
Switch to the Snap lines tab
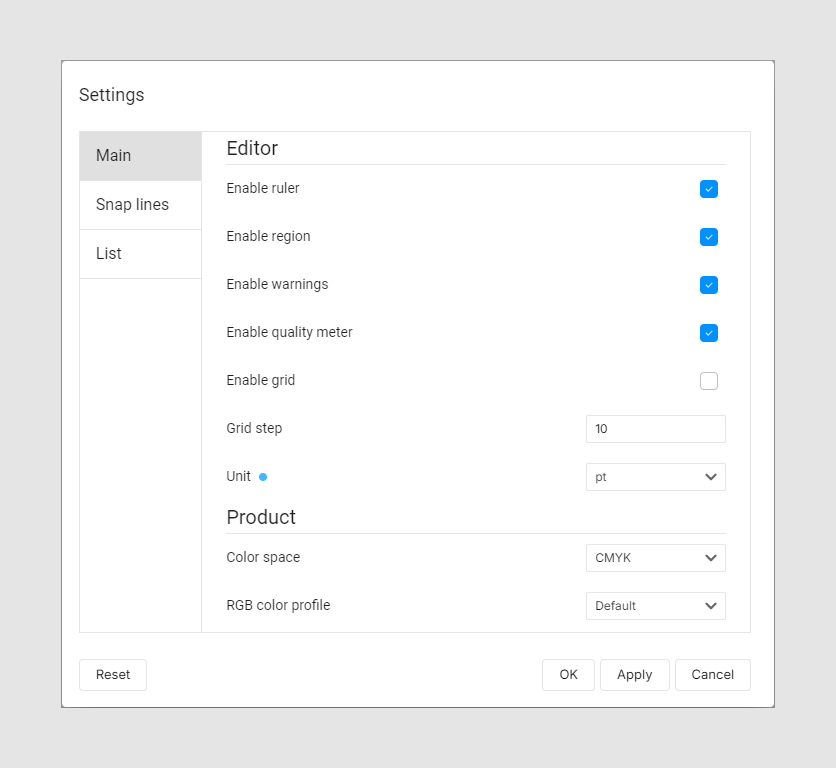[132, 204]
